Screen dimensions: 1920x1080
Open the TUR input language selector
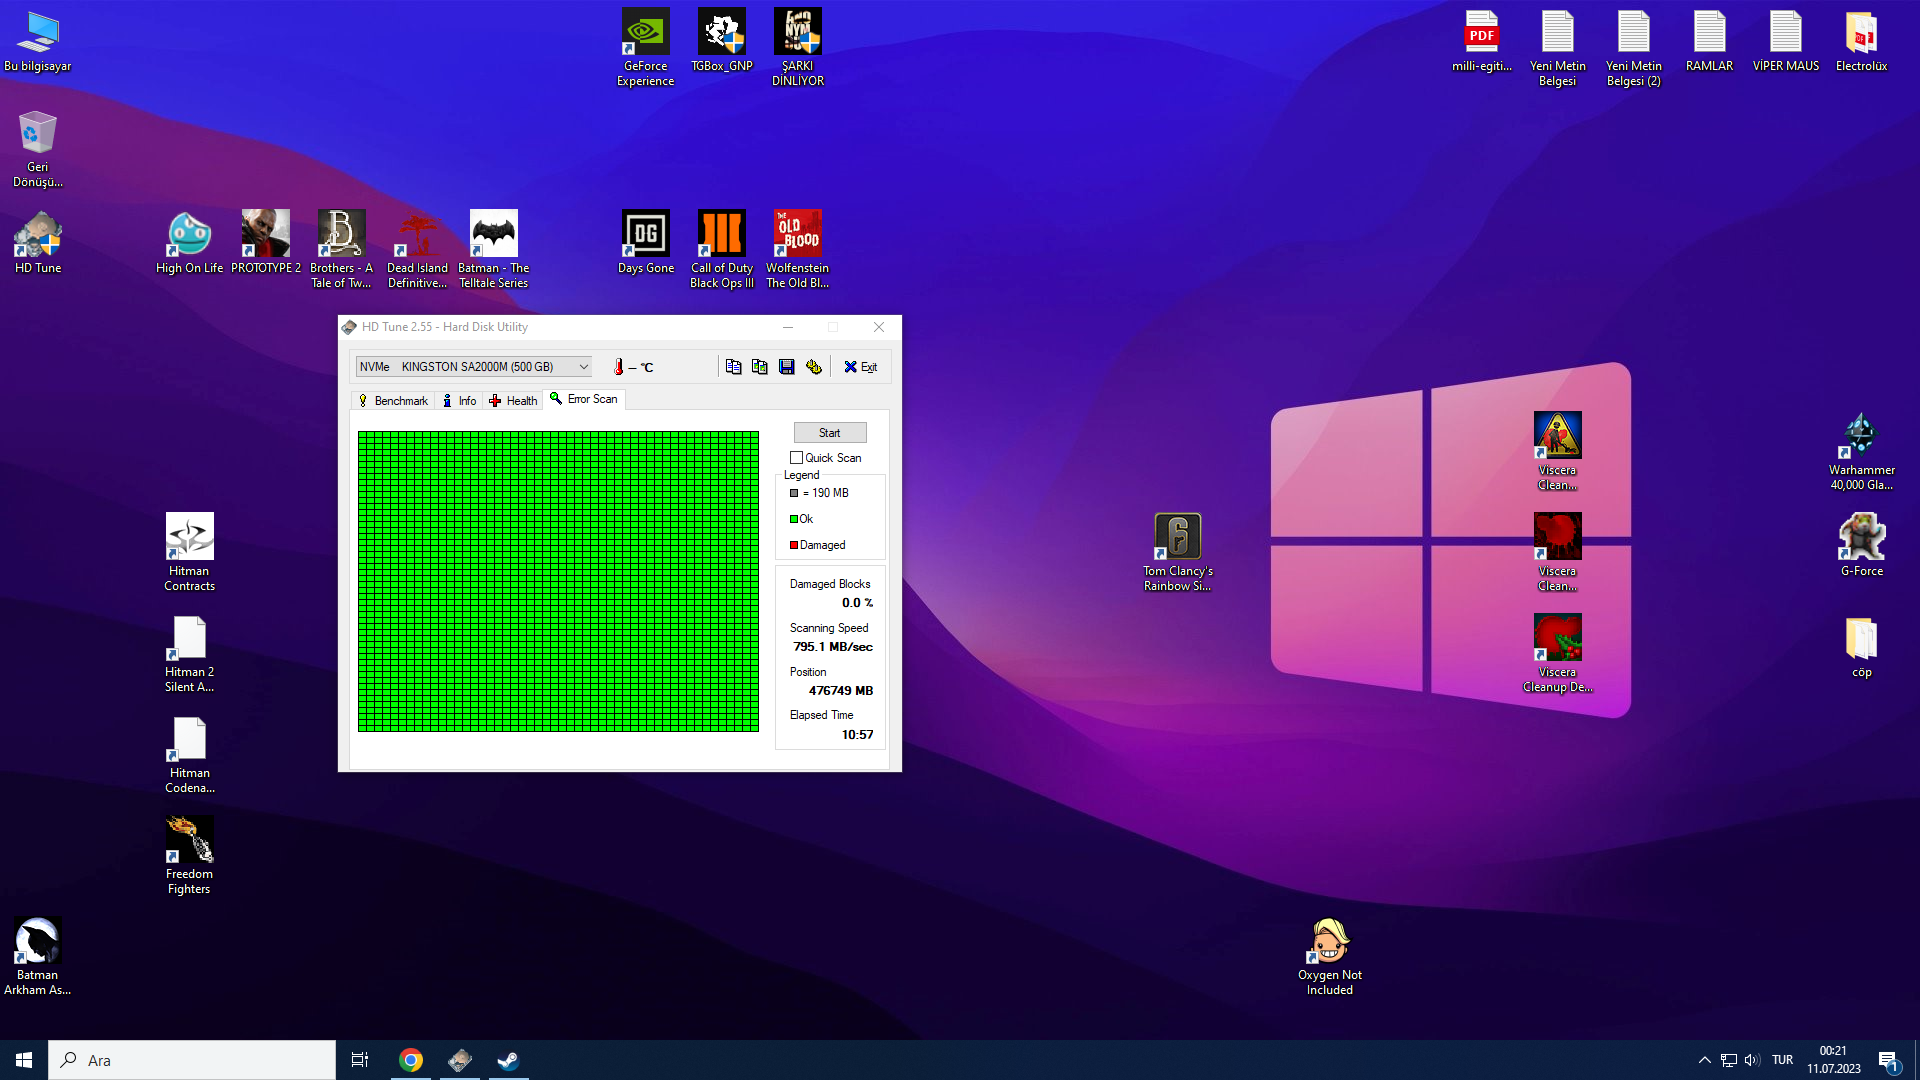(1782, 1060)
